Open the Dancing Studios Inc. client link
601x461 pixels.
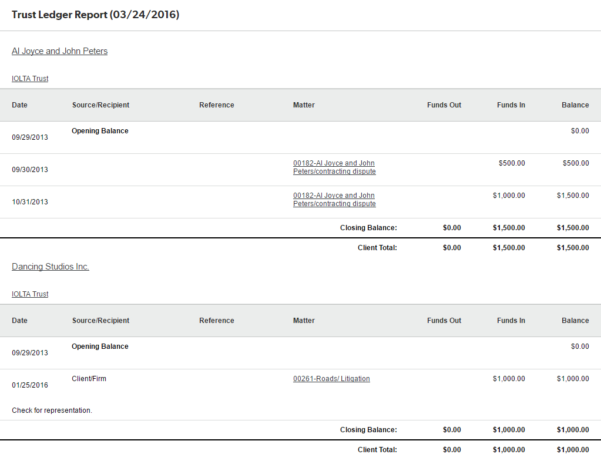pos(50,267)
